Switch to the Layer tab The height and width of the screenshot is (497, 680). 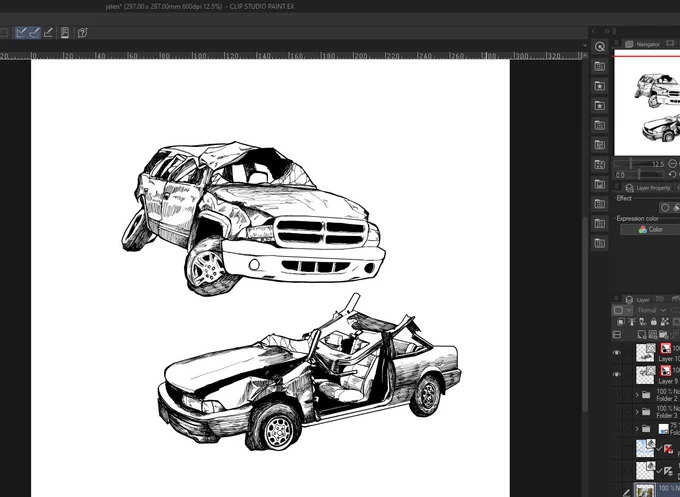637,300
